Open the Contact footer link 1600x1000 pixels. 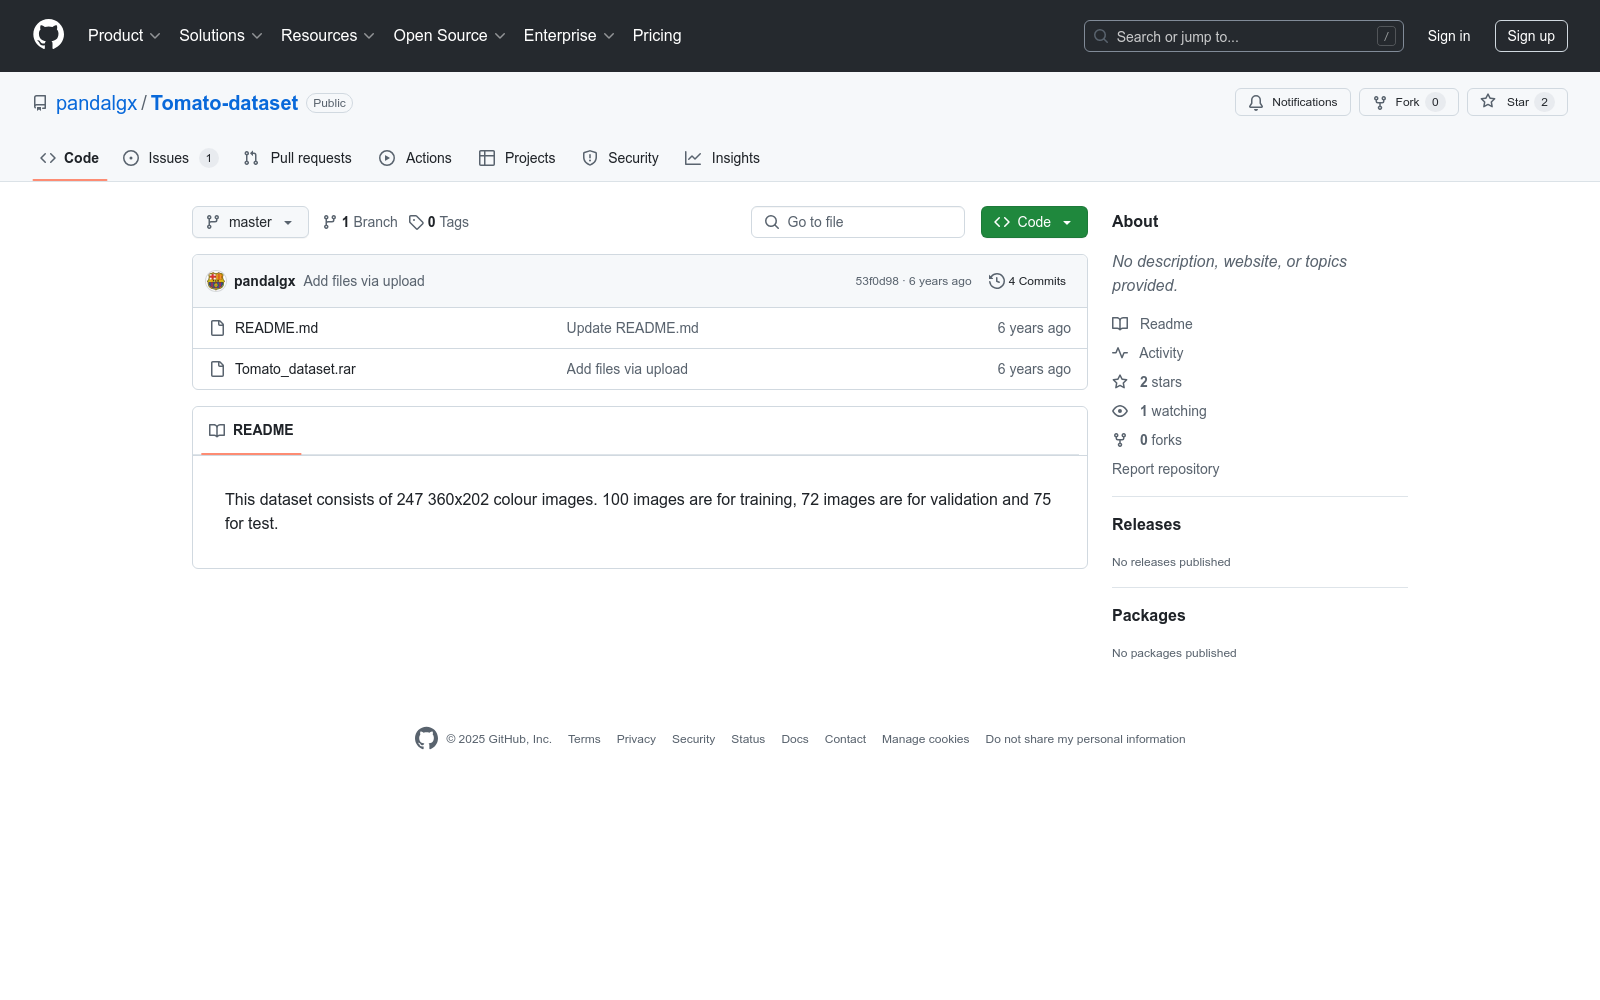point(845,739)
